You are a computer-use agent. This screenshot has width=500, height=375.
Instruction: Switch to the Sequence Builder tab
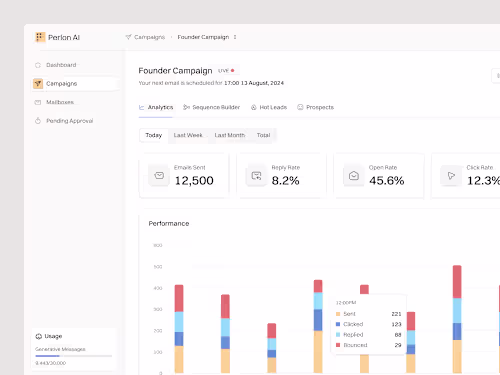tap(212, 107)
